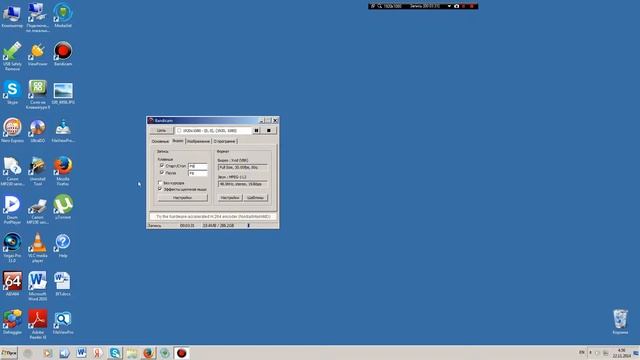Launch the AIDA64 desktop shortcut
This screenshot has height=360, width=640.
click(x=12, y=284)
